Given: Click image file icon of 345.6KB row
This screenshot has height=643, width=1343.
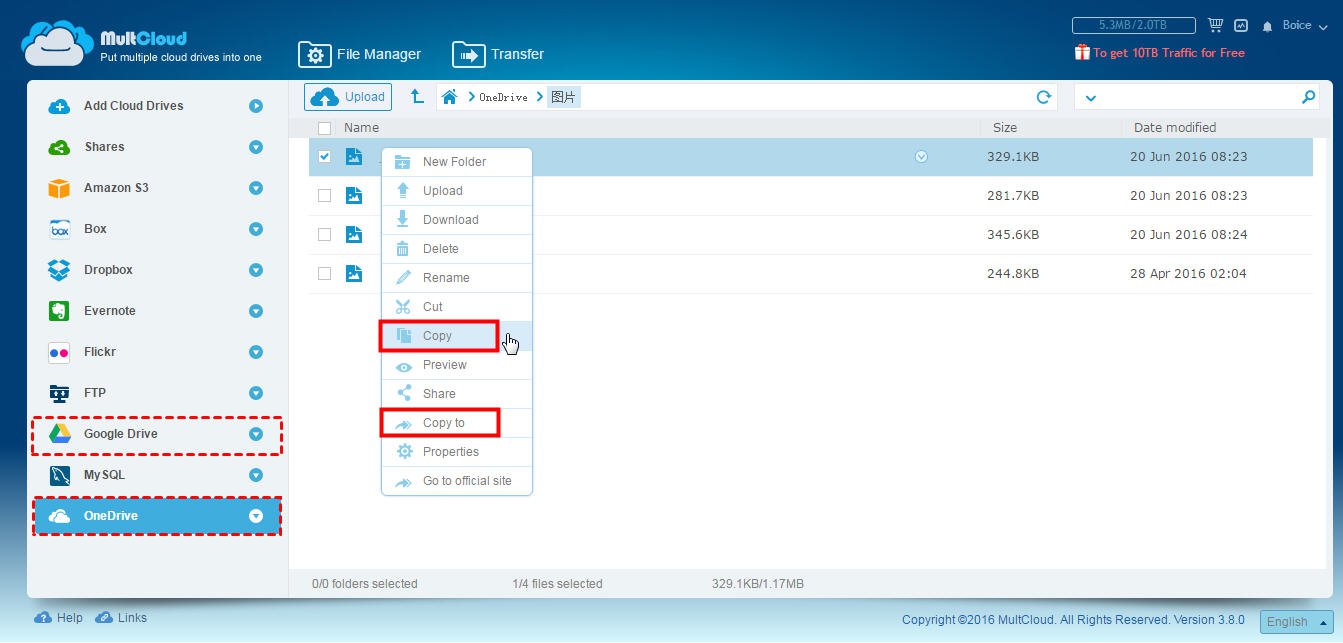Looking at the screenshot, I should (x=353, y=234).
